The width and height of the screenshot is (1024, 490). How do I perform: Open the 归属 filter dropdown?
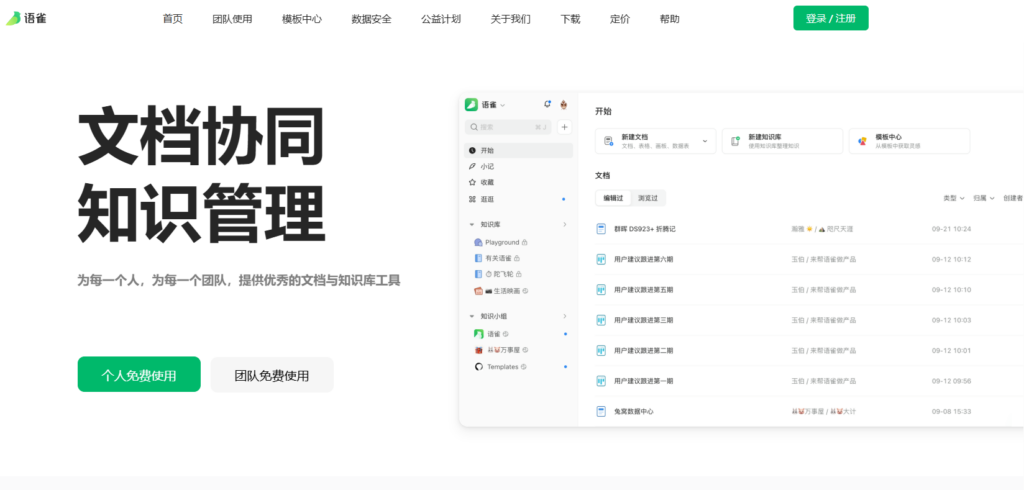click(984, 198)
